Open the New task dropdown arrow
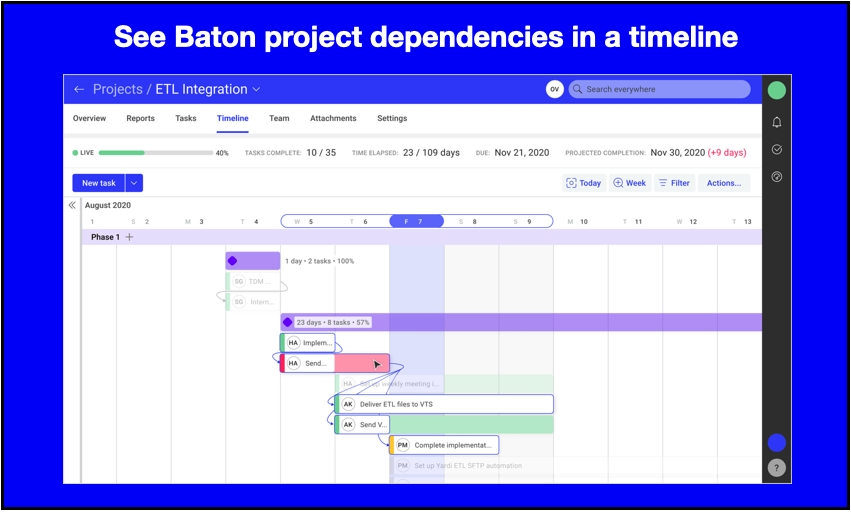The image size is (851, 512). tap(134, 183)
